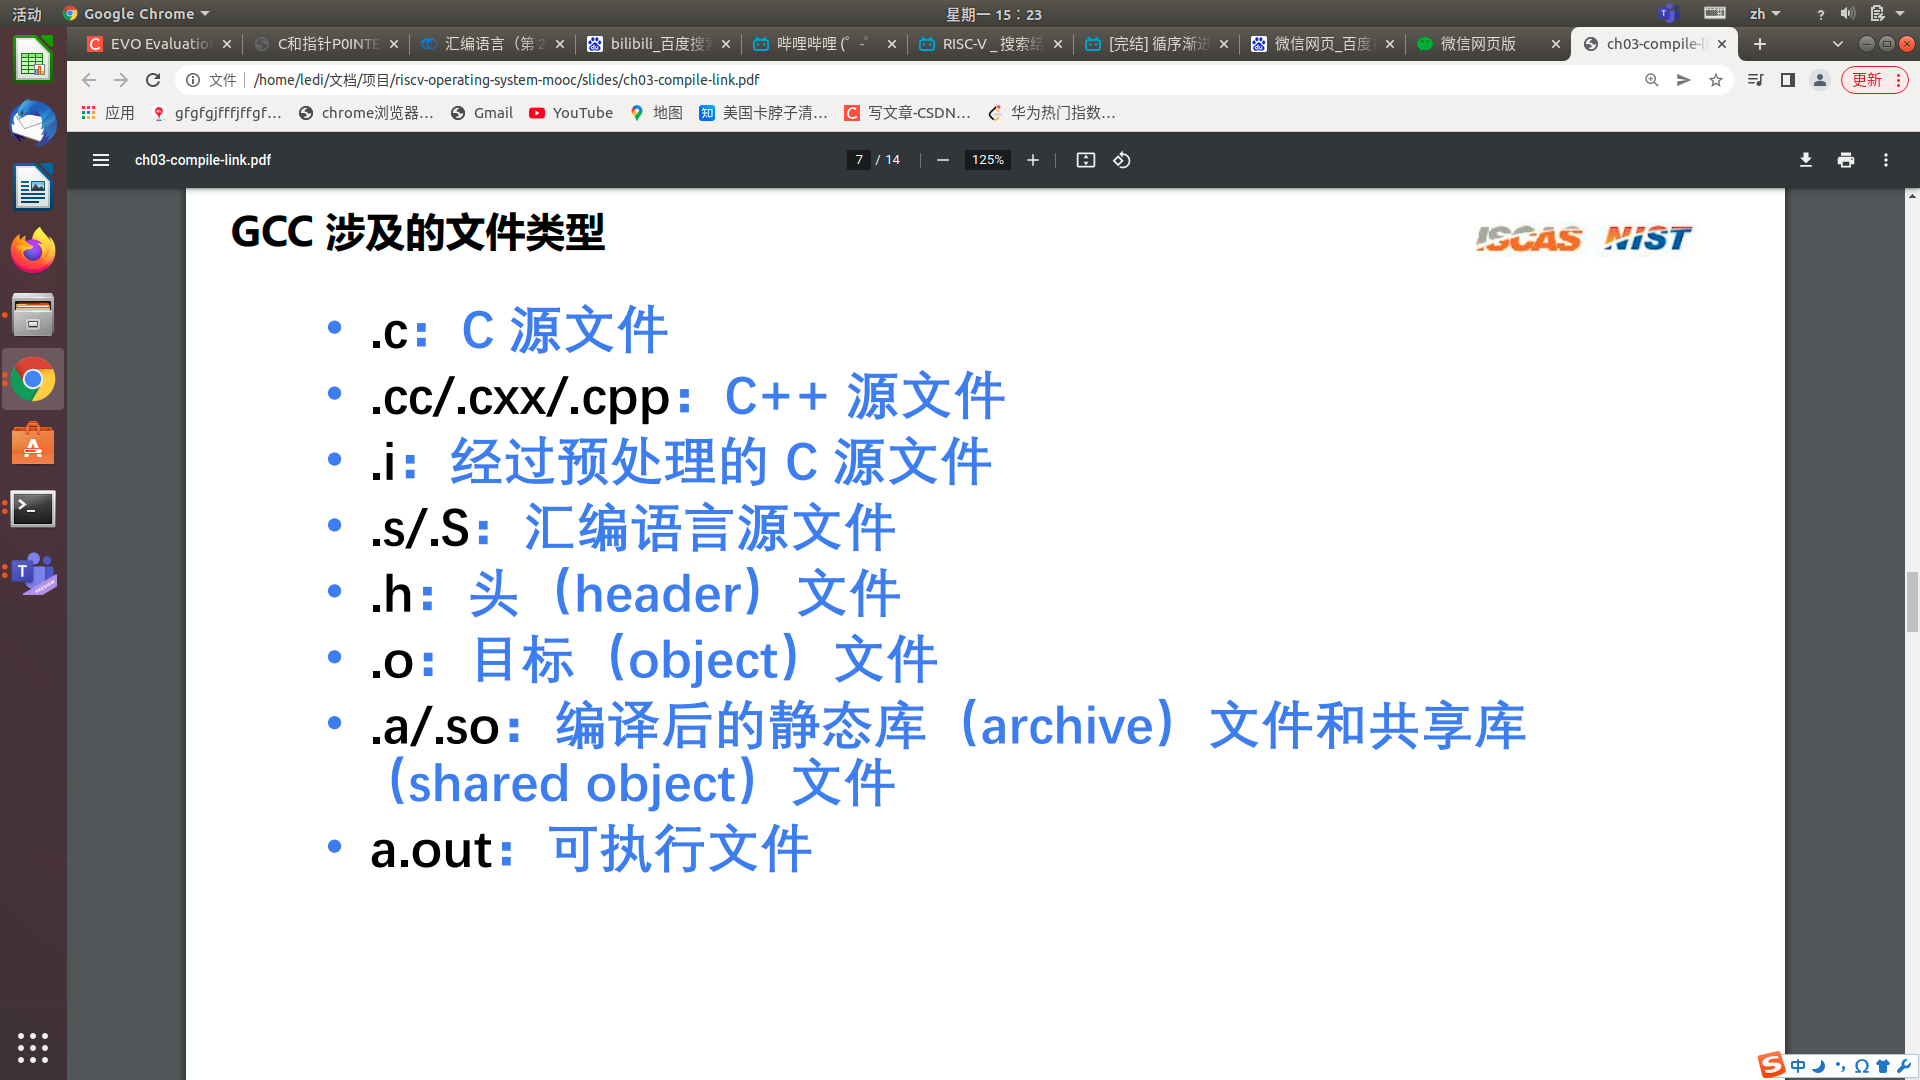Click the fit to page icon

click(1085, 160)
